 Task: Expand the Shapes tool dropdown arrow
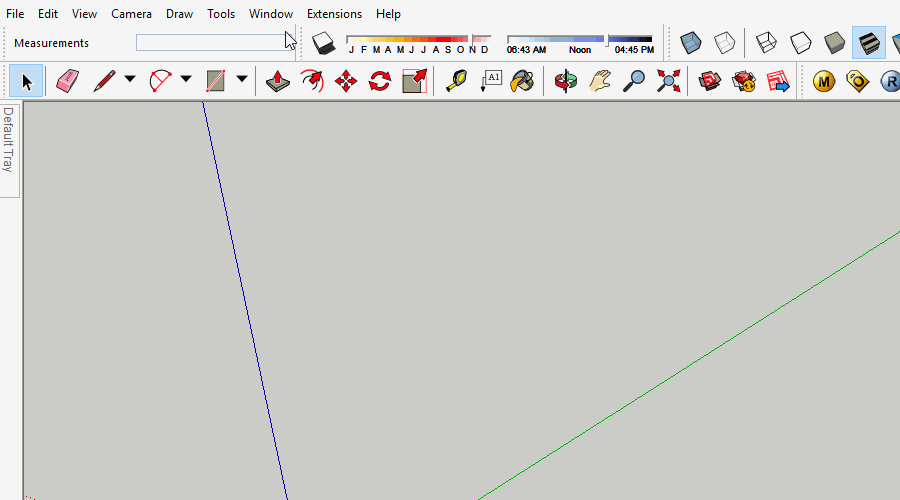pos(242,79)
